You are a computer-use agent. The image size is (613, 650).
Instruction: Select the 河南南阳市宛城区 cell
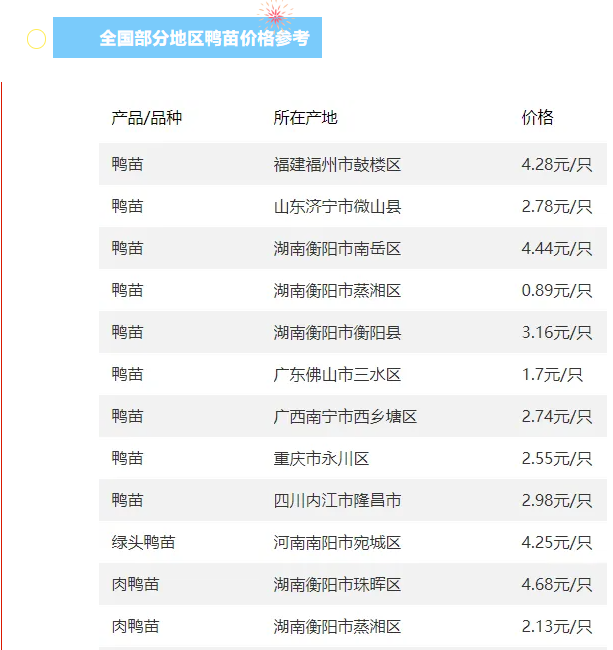pos(337,543)
